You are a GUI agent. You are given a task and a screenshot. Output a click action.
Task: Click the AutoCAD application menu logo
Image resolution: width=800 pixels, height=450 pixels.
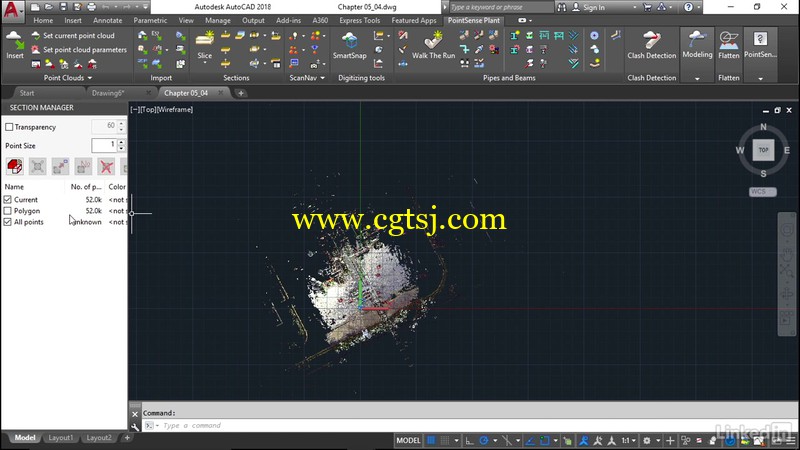(11, 10)
